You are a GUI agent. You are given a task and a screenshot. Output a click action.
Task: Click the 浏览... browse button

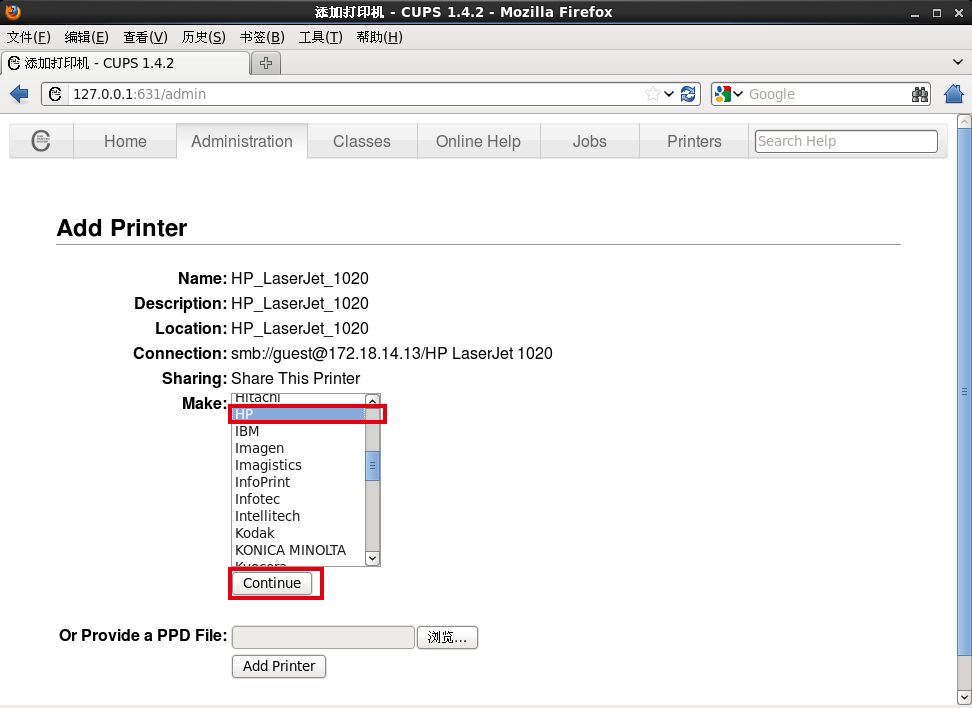tap(448, 637)
